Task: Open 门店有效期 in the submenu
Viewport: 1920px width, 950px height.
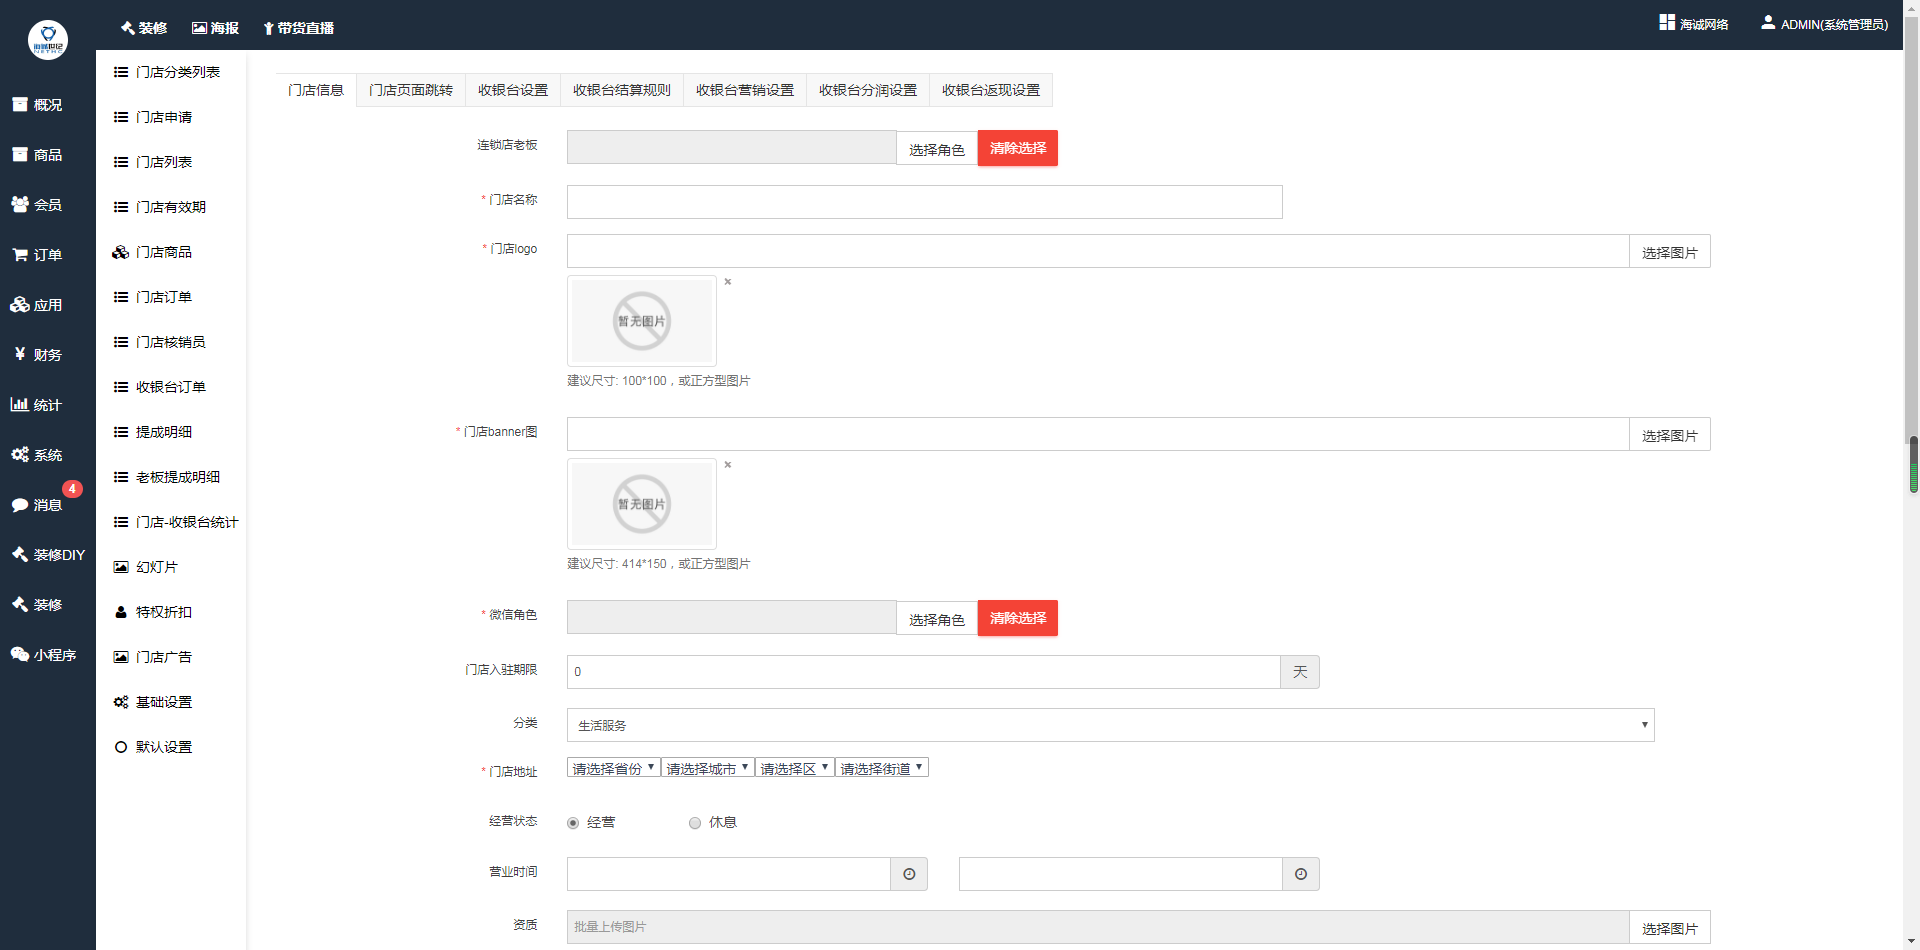Action: pos(171,207)
